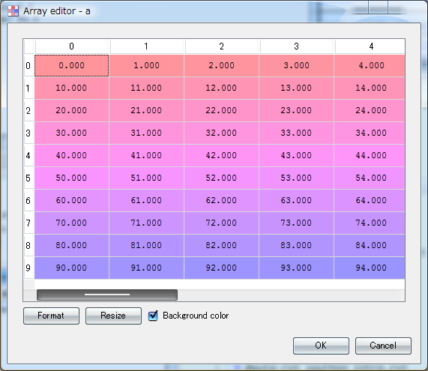
Task: Click the Cancel button
Action: point(383,346)
